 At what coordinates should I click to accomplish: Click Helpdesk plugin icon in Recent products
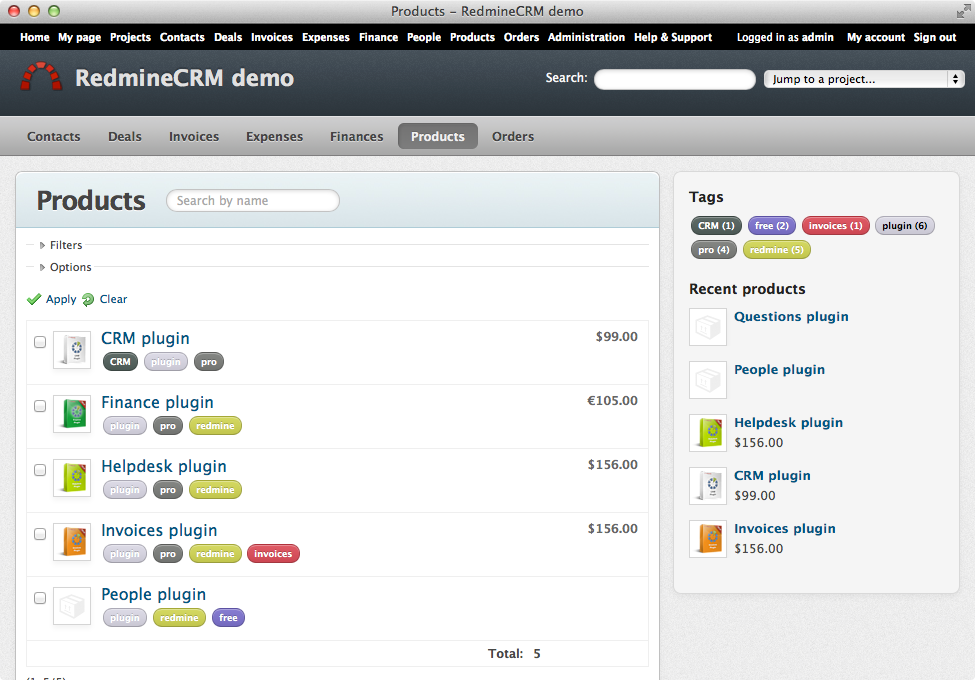[708, 433]
